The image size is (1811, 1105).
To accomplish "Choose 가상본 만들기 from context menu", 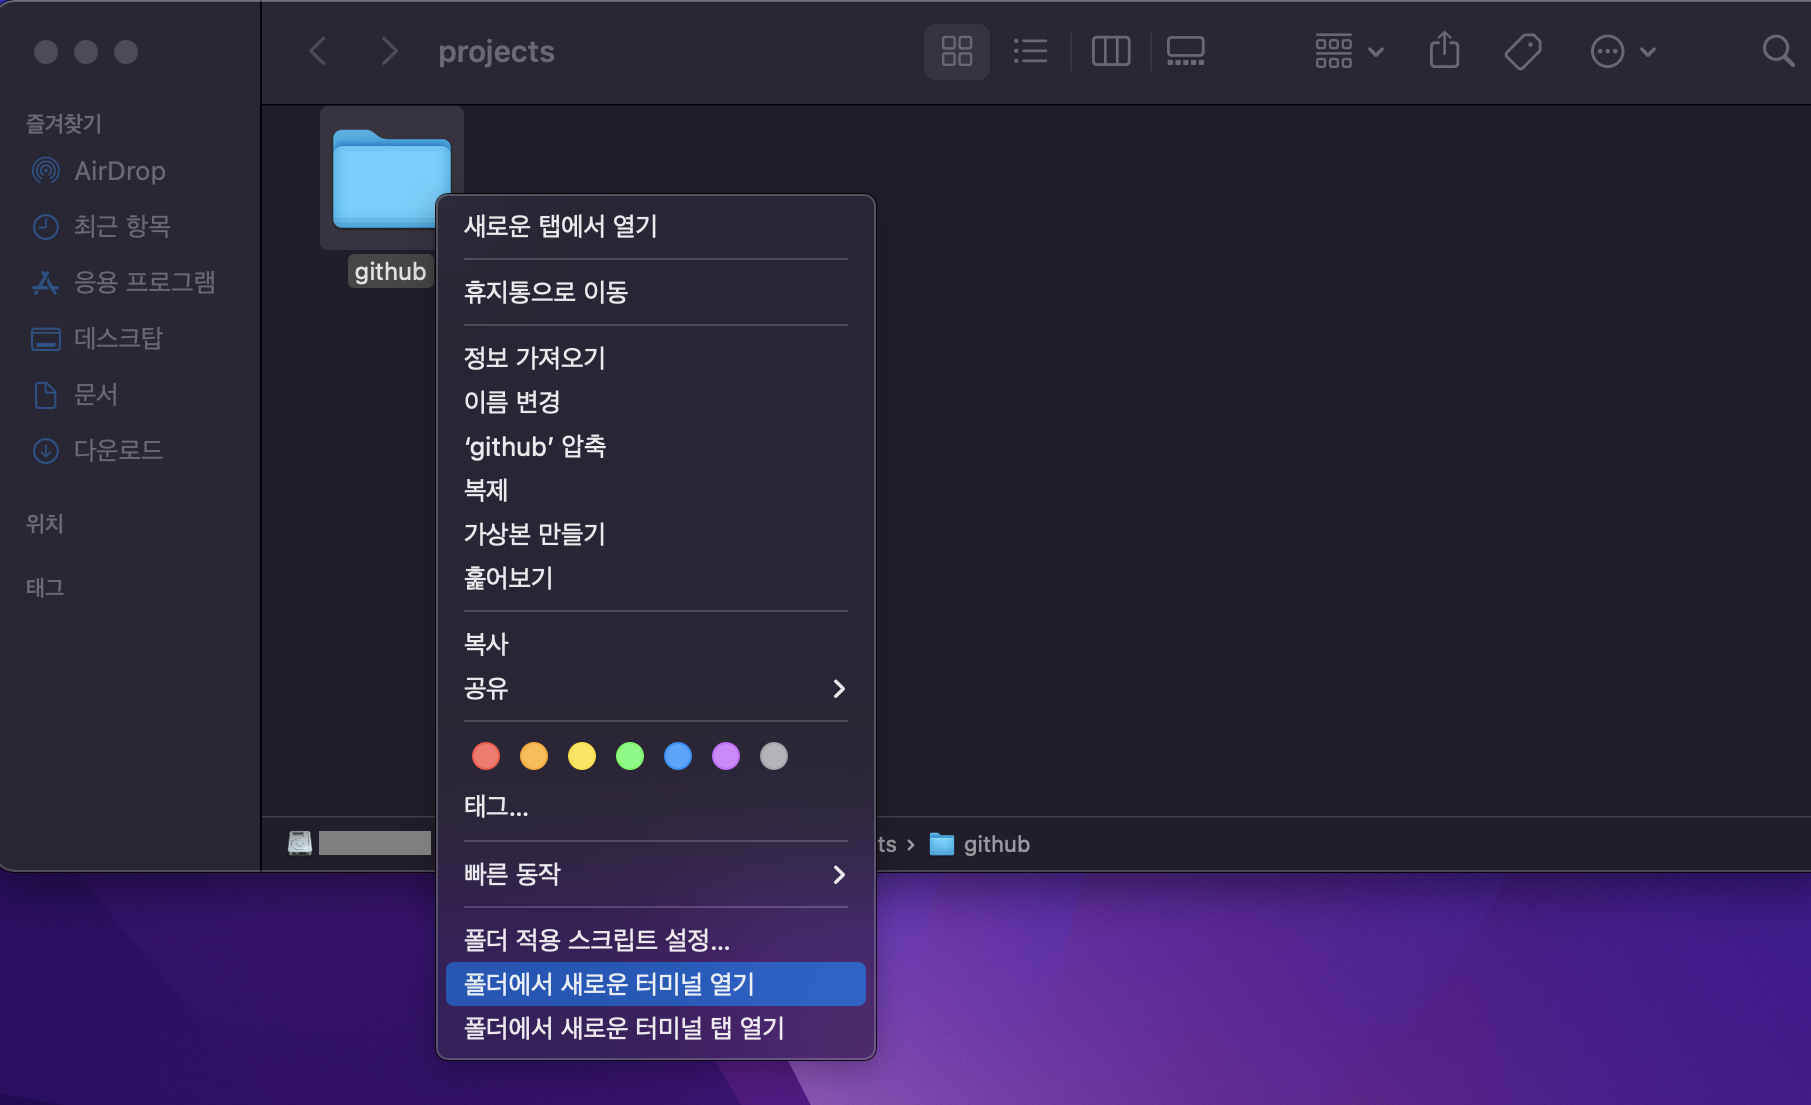I will [x=656, y=534].
